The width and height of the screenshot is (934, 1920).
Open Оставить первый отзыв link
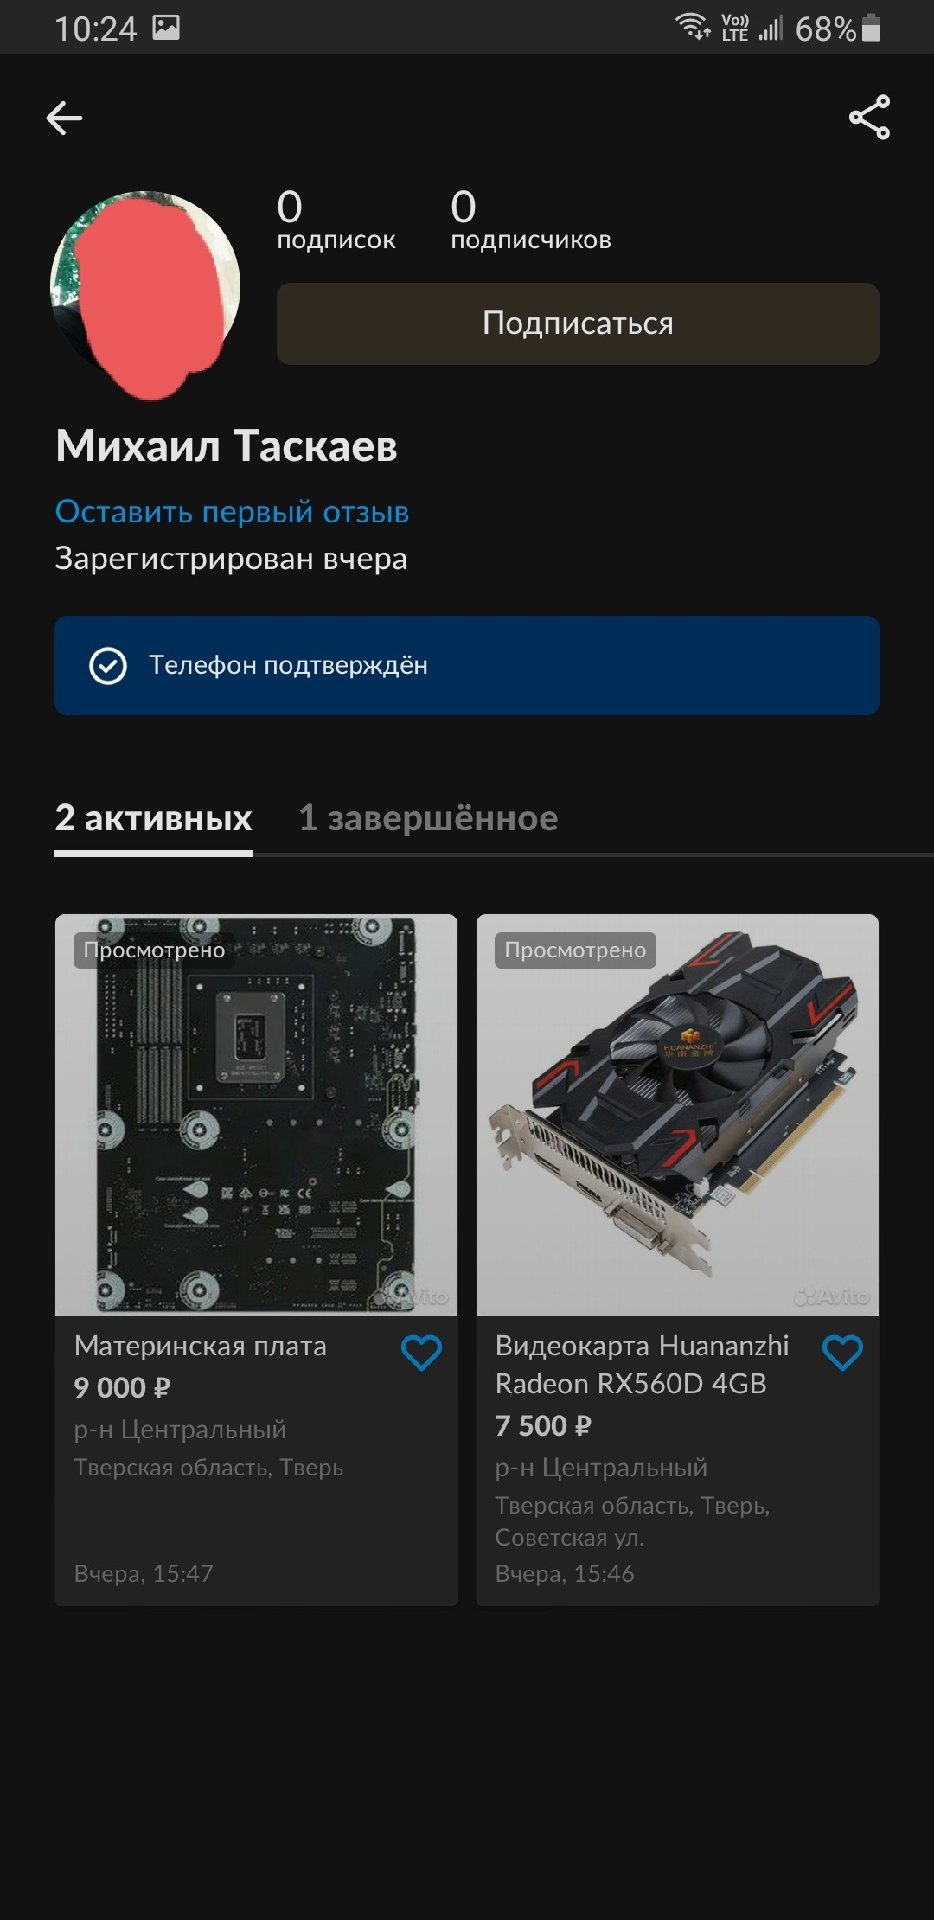[232, 511]
